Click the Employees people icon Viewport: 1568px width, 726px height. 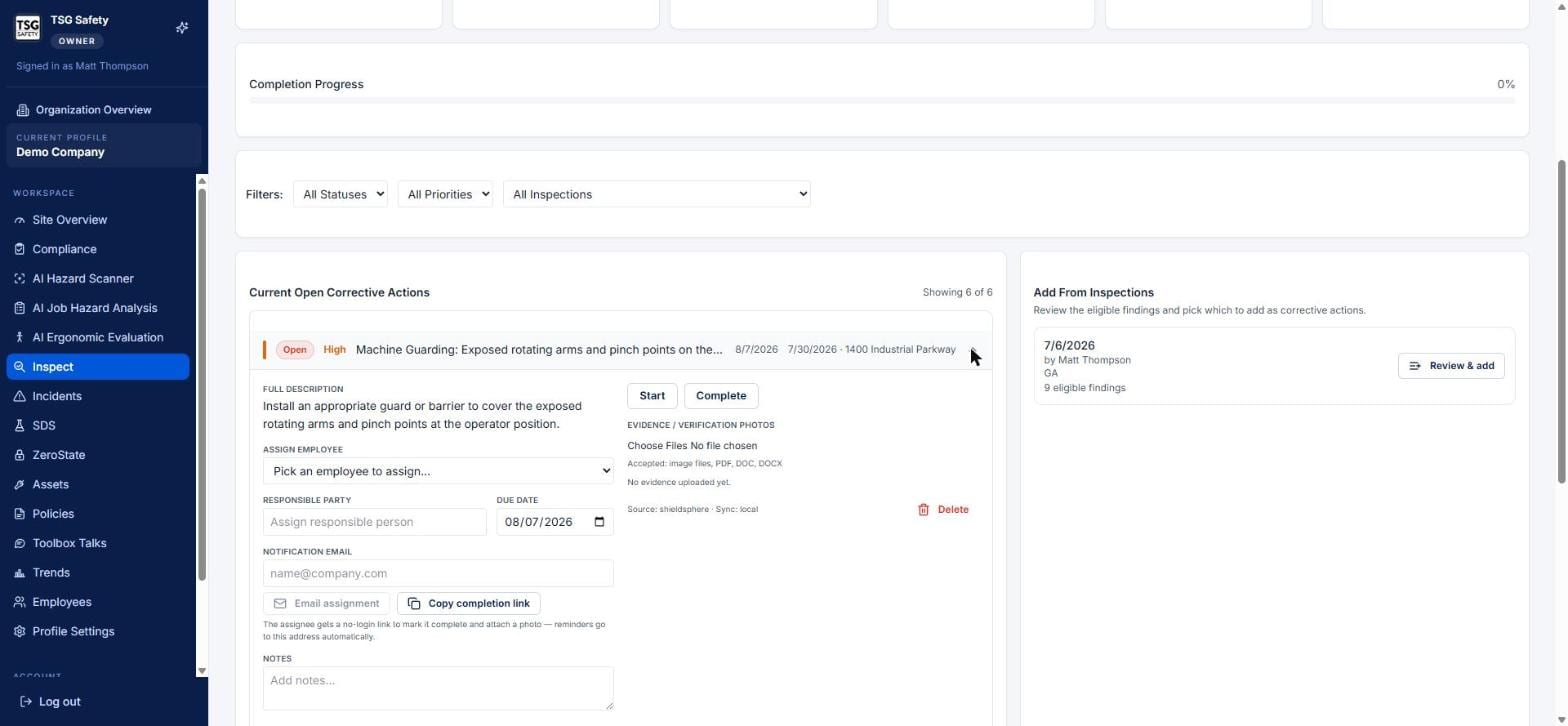pos(20,602)
